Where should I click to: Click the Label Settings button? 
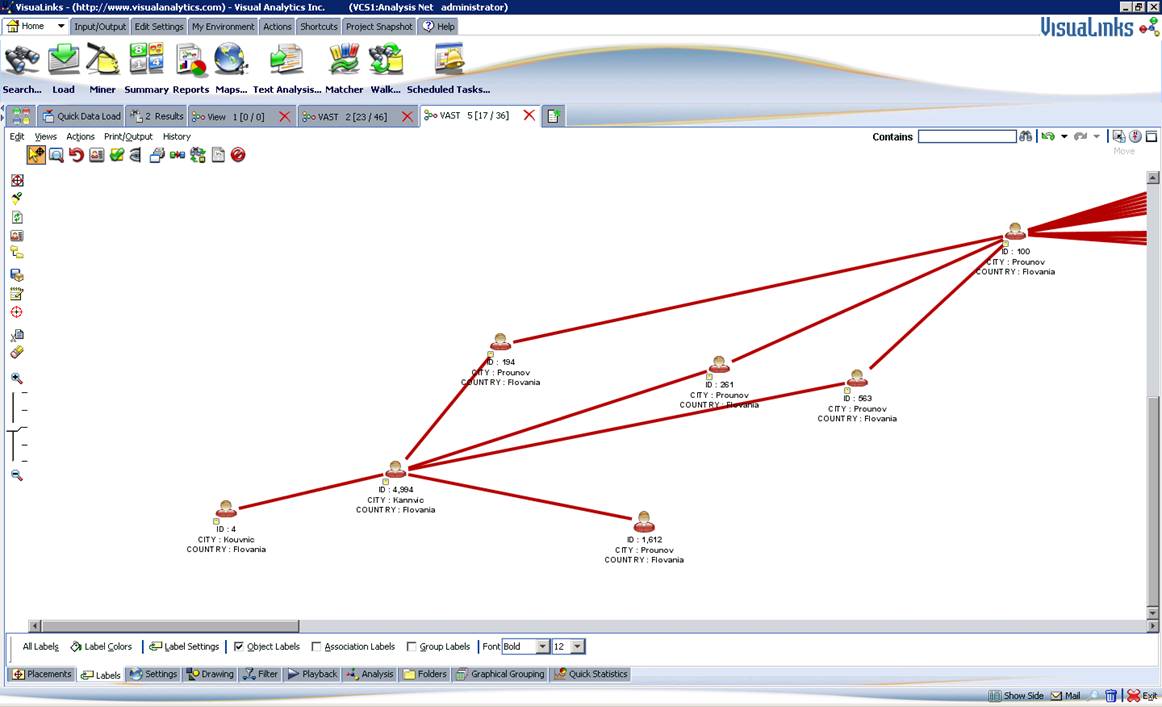[x=185, y=646]
